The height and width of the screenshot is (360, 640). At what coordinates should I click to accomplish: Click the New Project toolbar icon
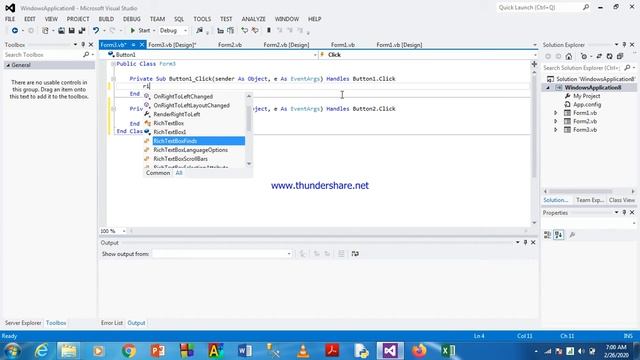tap(45, 31)
